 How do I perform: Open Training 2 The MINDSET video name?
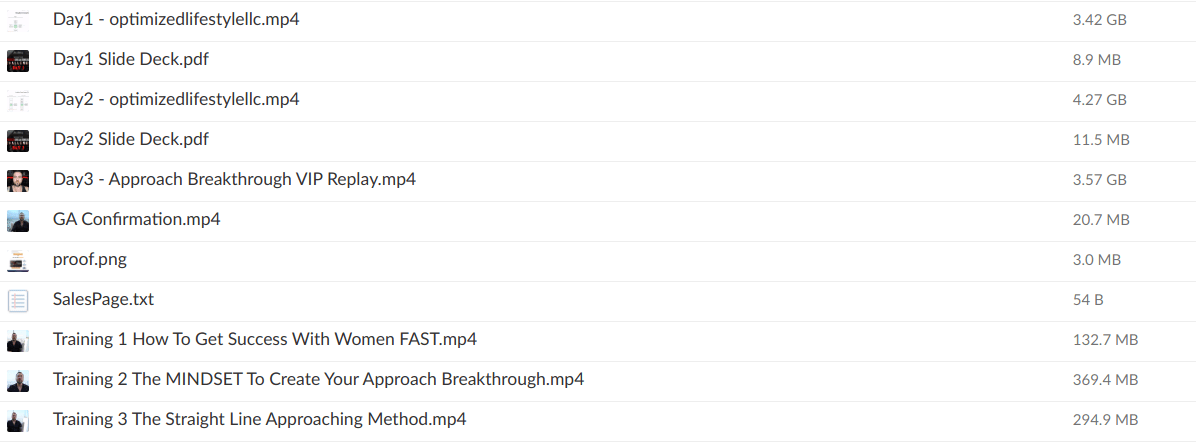[x=318, y=379]
